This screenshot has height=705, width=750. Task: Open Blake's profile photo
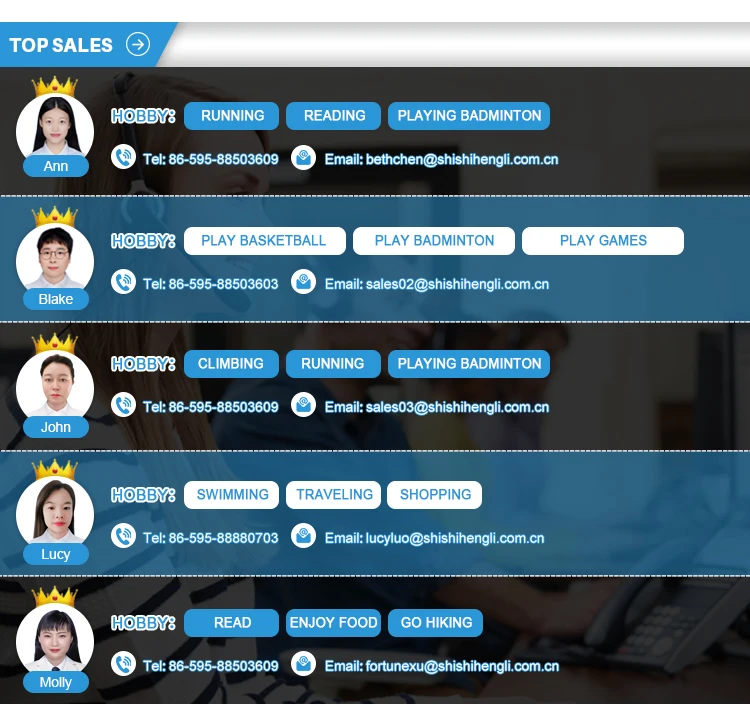pyautogui.click(x=55, y=257)
